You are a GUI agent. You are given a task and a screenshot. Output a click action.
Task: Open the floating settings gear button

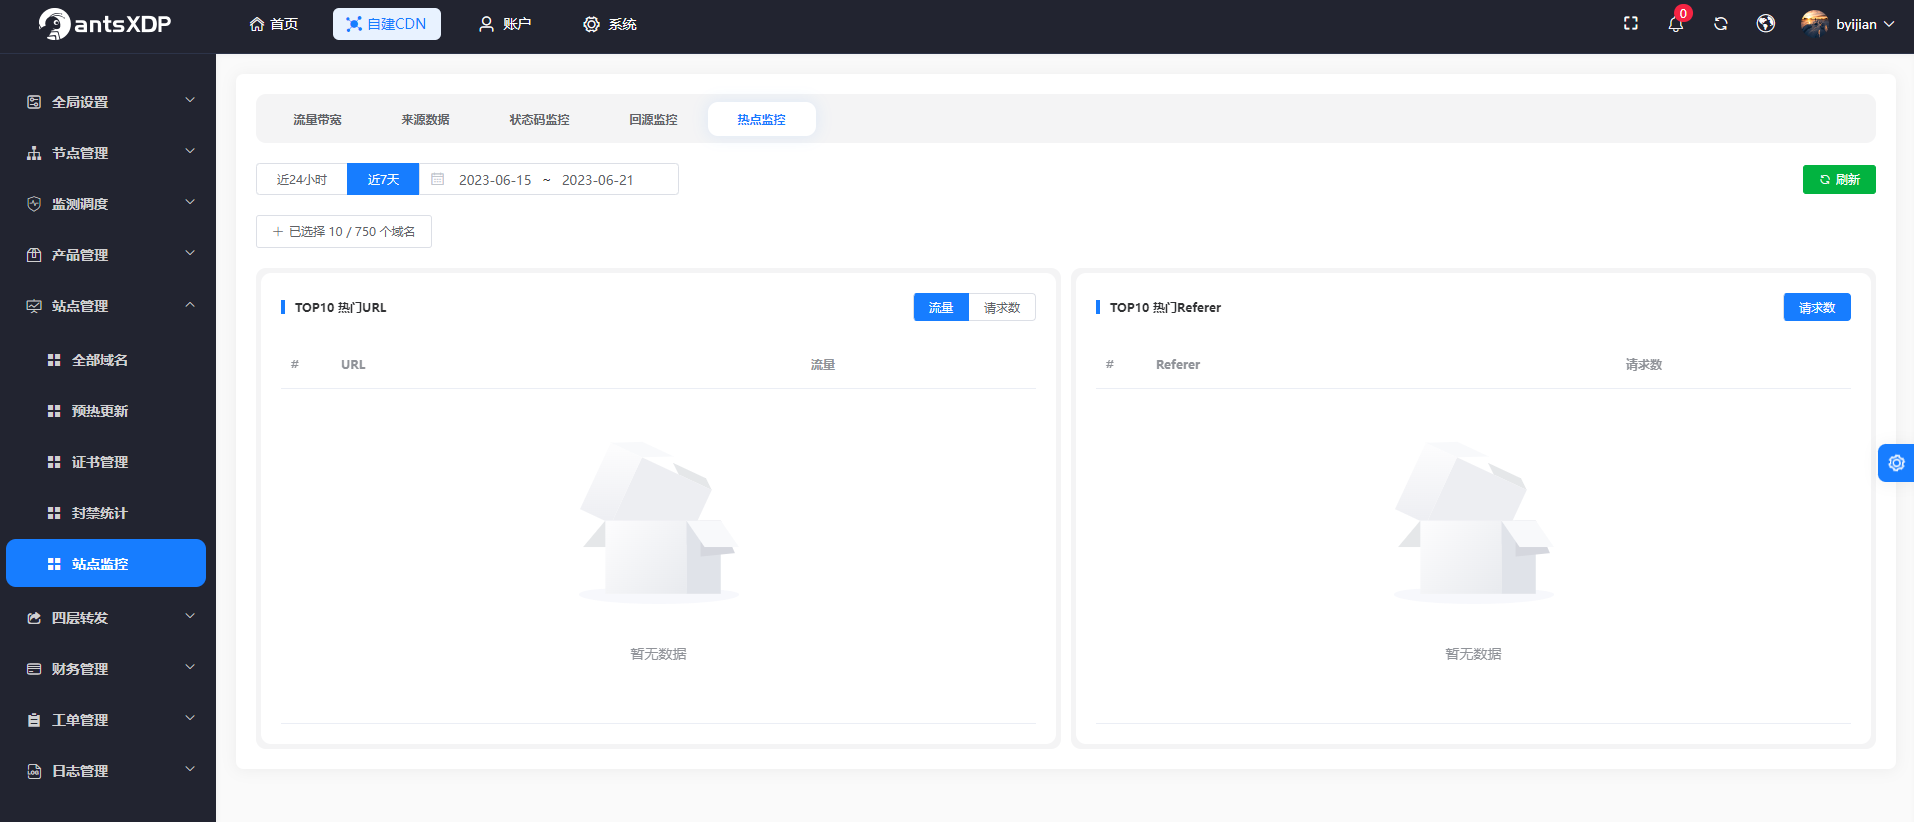pyautogui.click(x=1896, y=463)
